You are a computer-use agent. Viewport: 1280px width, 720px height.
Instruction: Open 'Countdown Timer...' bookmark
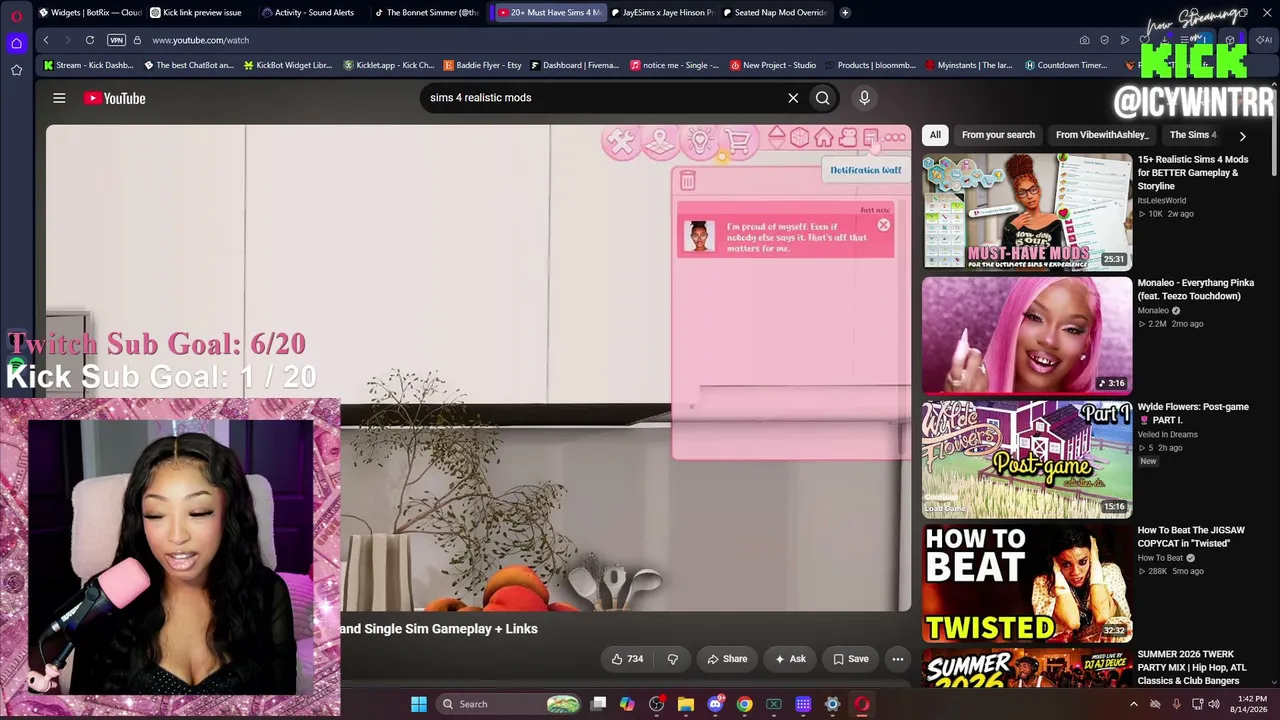tap(1066, 65)
